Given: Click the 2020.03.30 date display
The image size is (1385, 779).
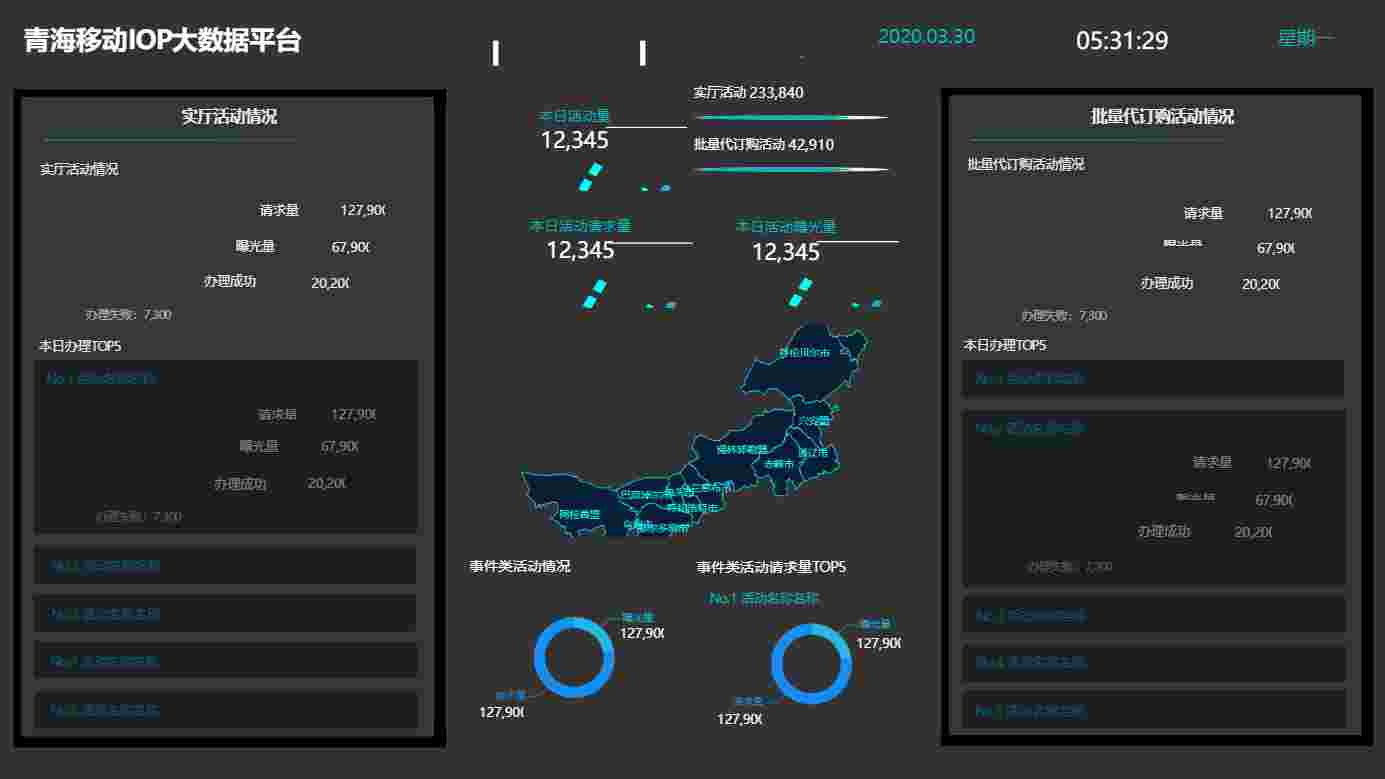Looking at the screenshot, I should pos(926,37).
